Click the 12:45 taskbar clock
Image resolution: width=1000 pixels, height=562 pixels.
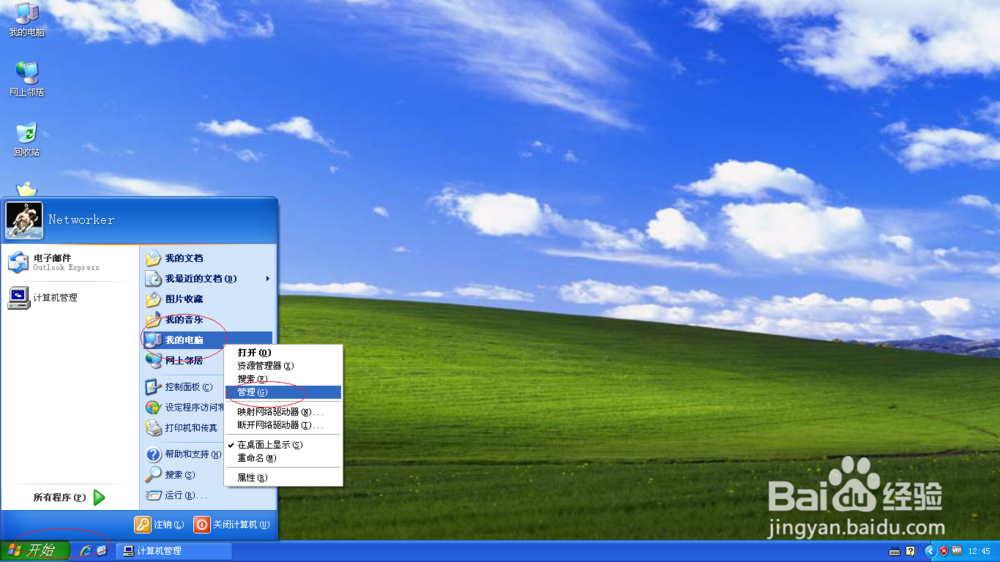point(979,551)
